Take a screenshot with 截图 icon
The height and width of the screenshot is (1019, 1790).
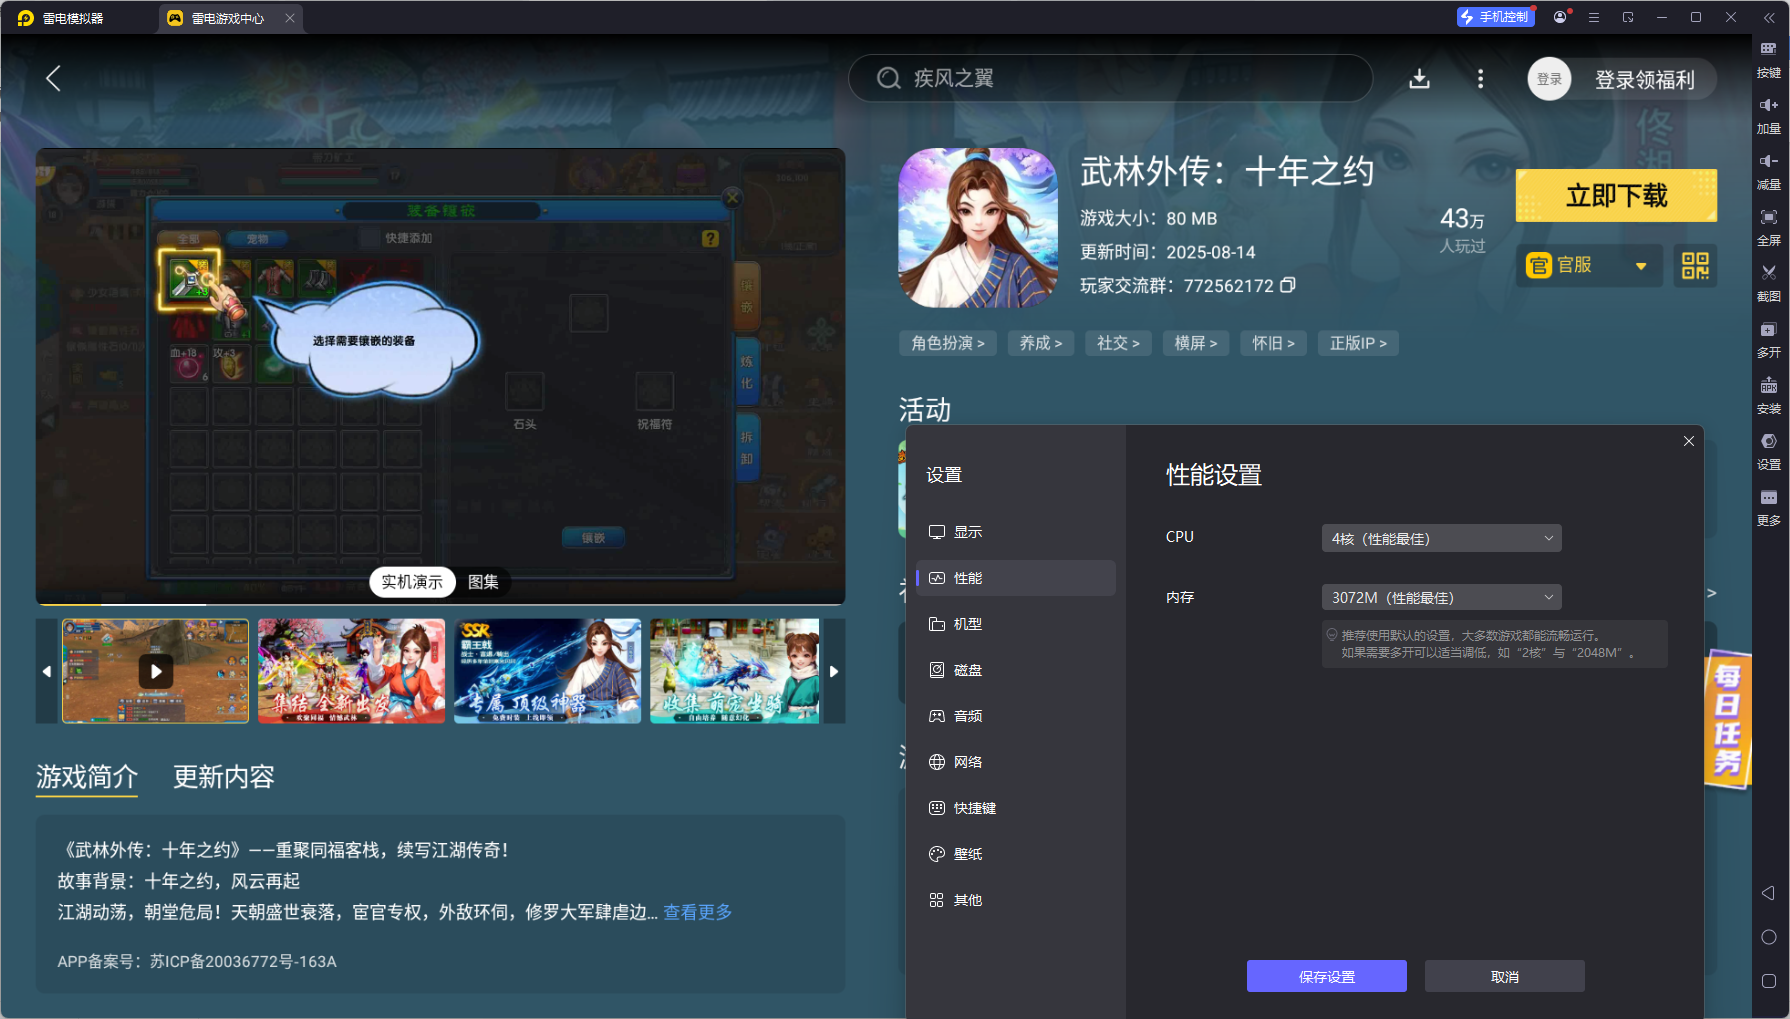1768,283
